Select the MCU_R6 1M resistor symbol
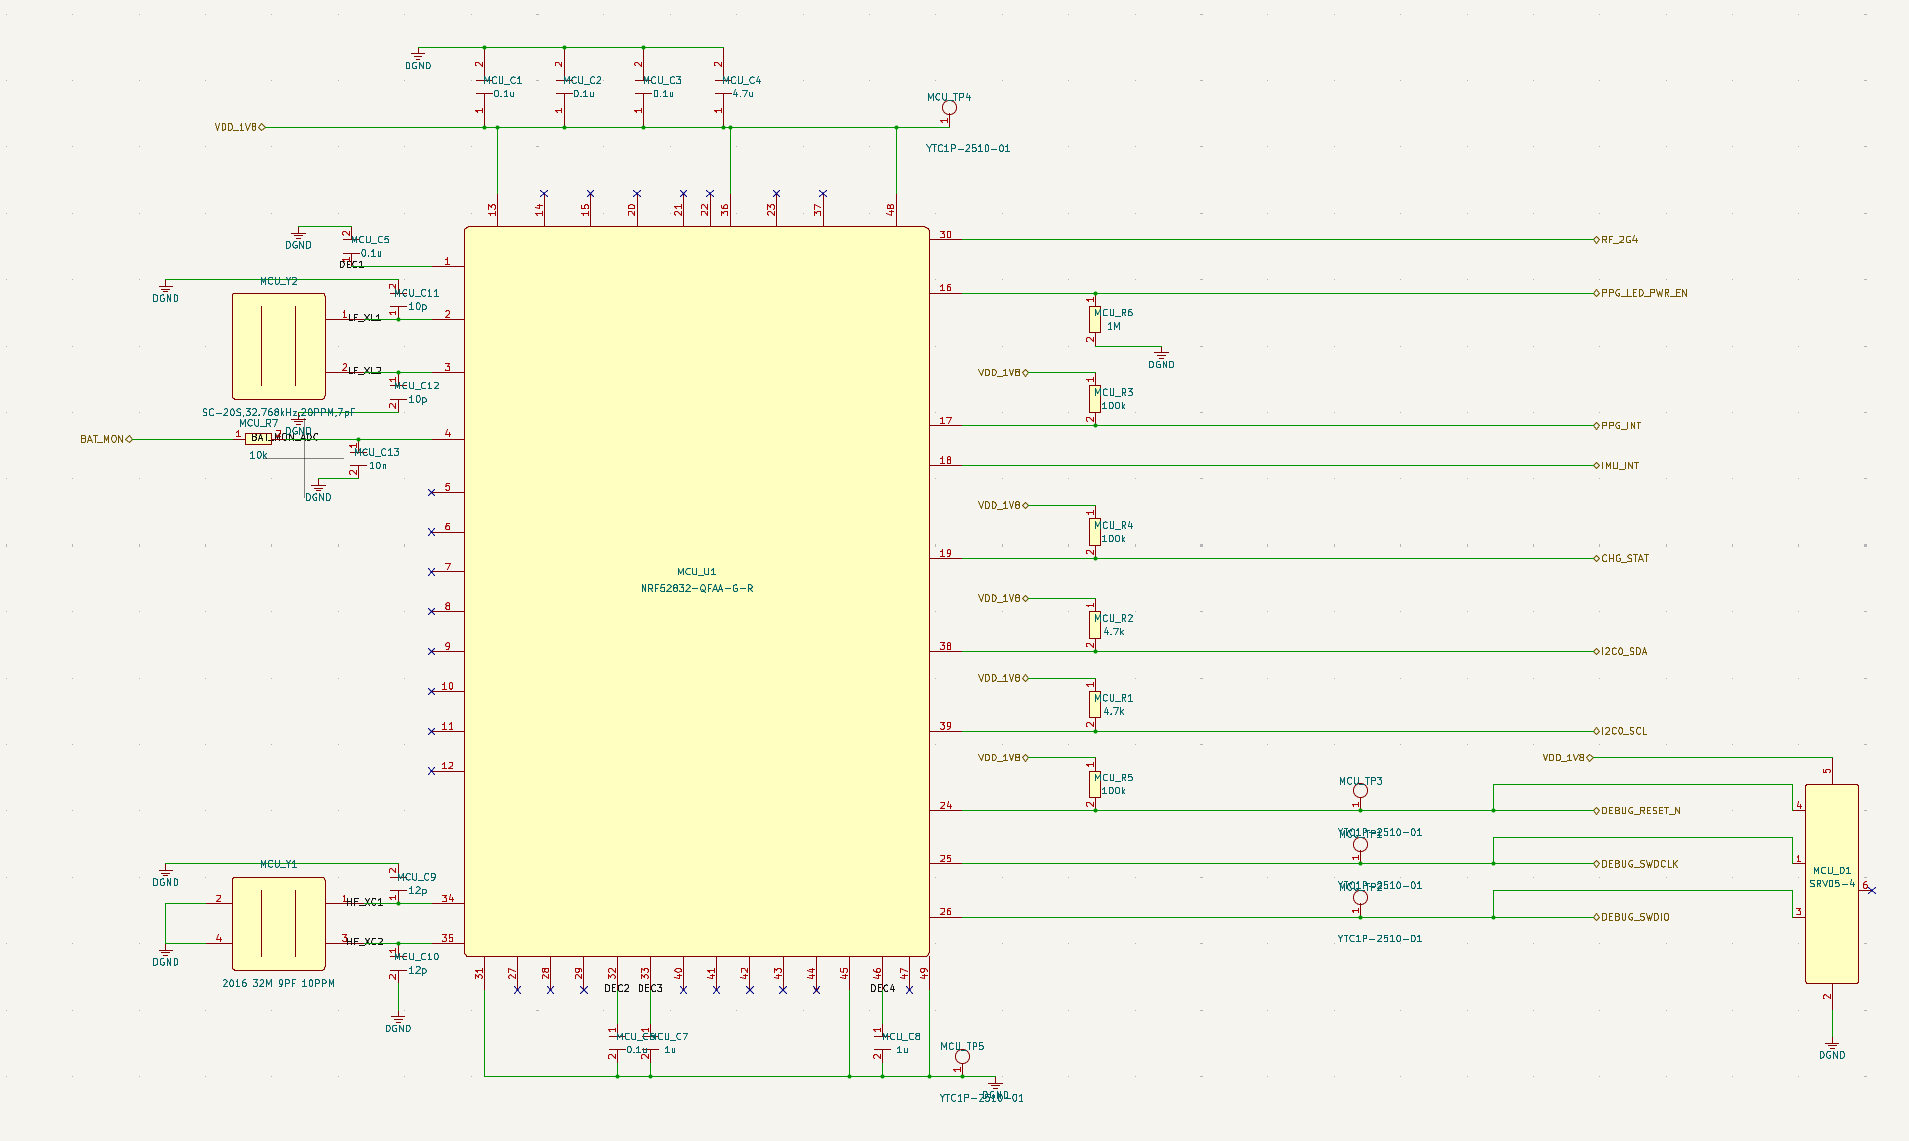 coord(1095,320)
